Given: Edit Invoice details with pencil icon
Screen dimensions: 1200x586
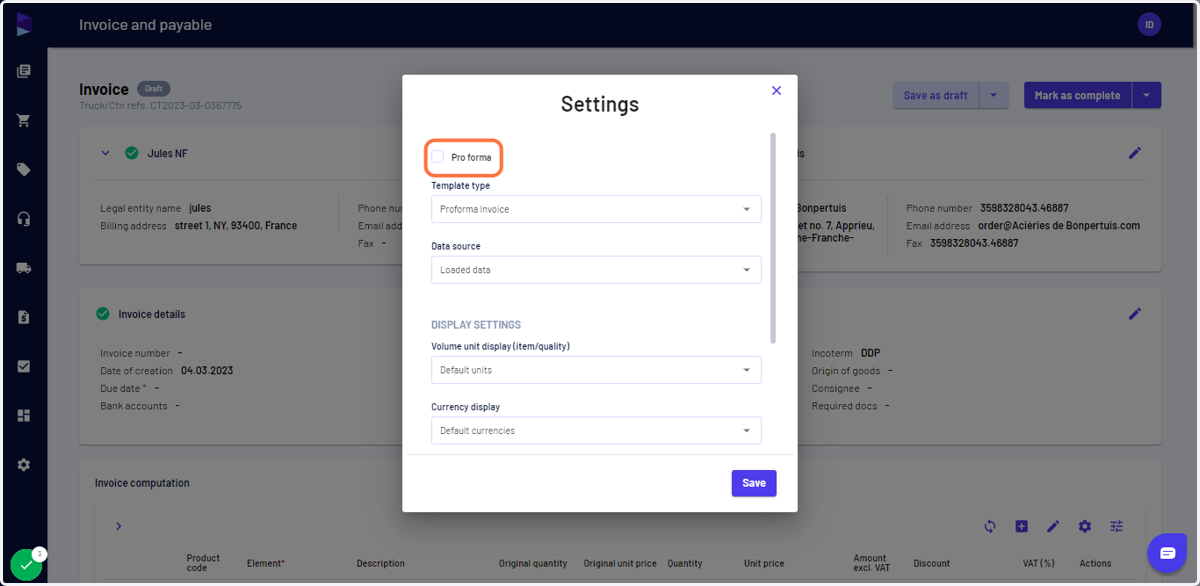Looking at the screenshot, I should pyautogui.click(x=1135, y=314).
